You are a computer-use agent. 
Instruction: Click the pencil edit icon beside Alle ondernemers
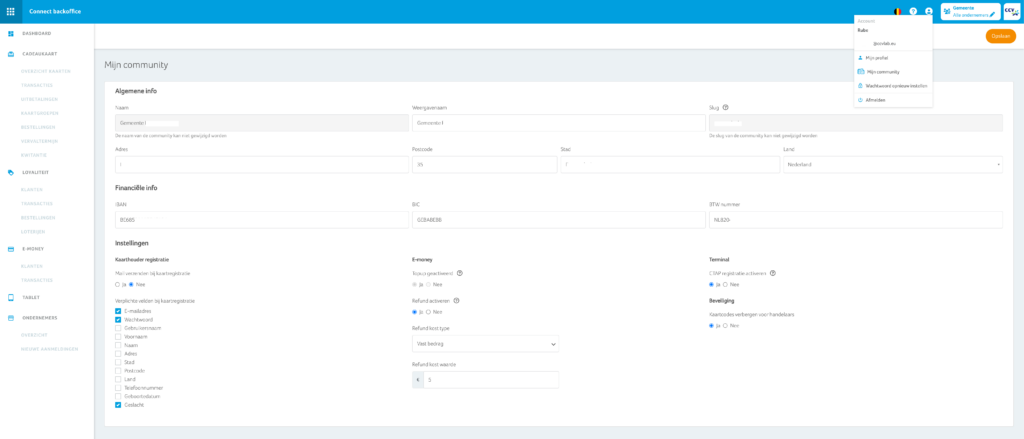coord(993,14)
